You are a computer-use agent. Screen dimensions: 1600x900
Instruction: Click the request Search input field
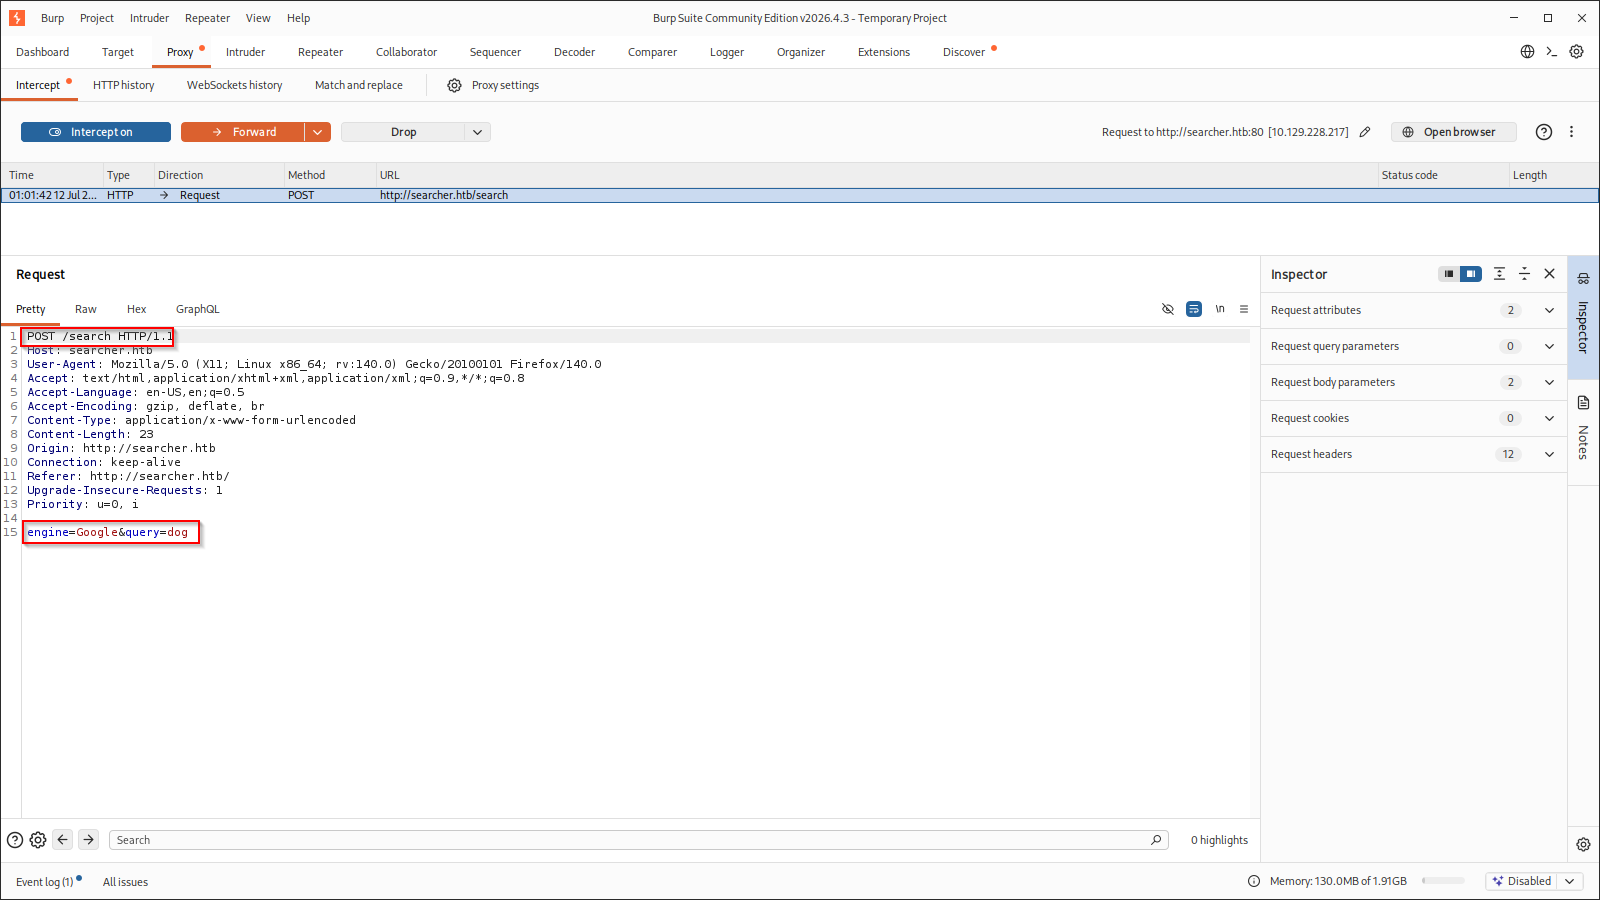coord(640,840)
